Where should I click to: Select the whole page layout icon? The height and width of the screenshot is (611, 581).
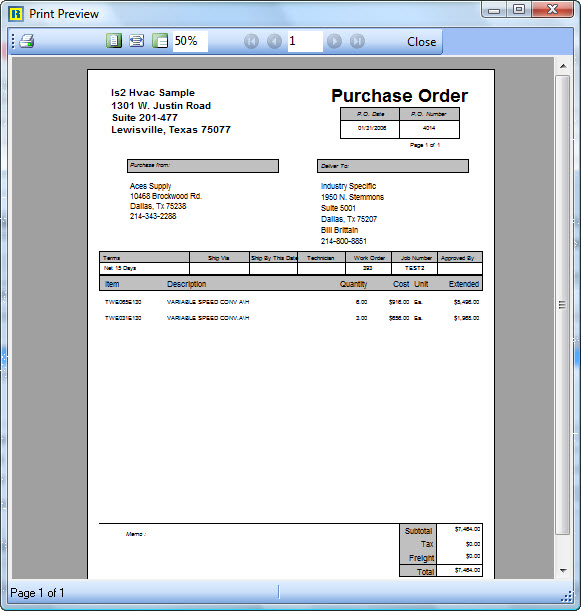160,41
